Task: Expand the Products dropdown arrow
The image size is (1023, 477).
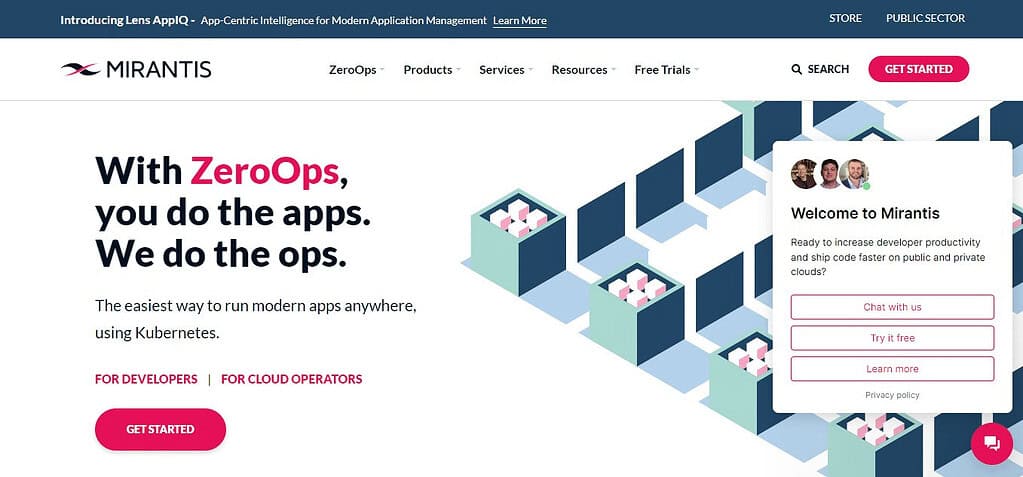Action: (459, 70)
